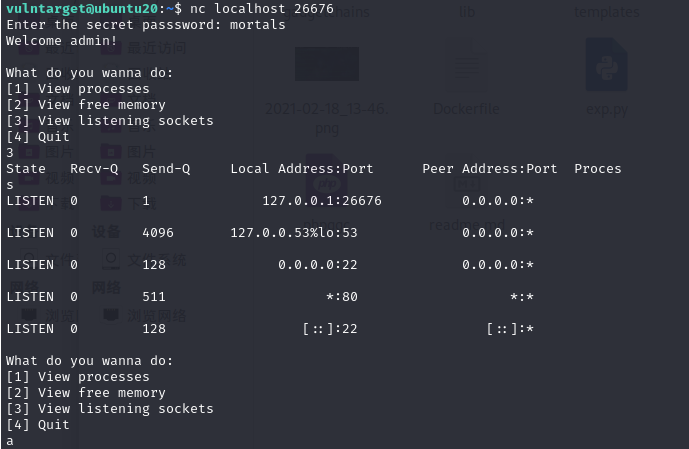Click the [::]:22 local address entry
689x449 pixels.
pos(330,329)
